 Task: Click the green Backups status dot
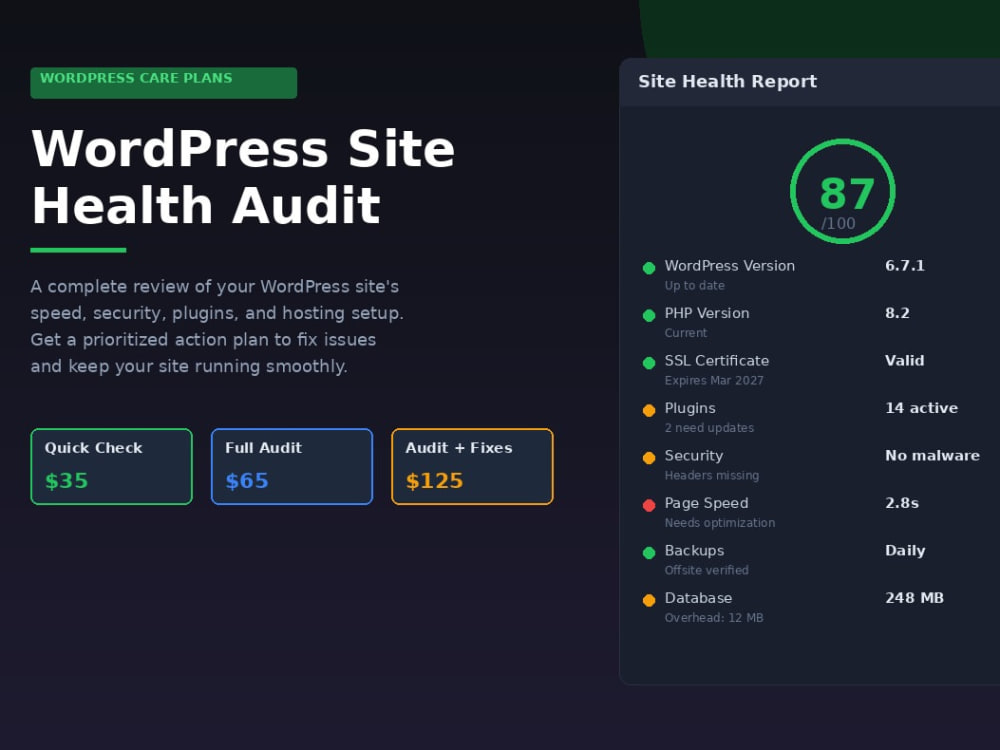point(649,553)
